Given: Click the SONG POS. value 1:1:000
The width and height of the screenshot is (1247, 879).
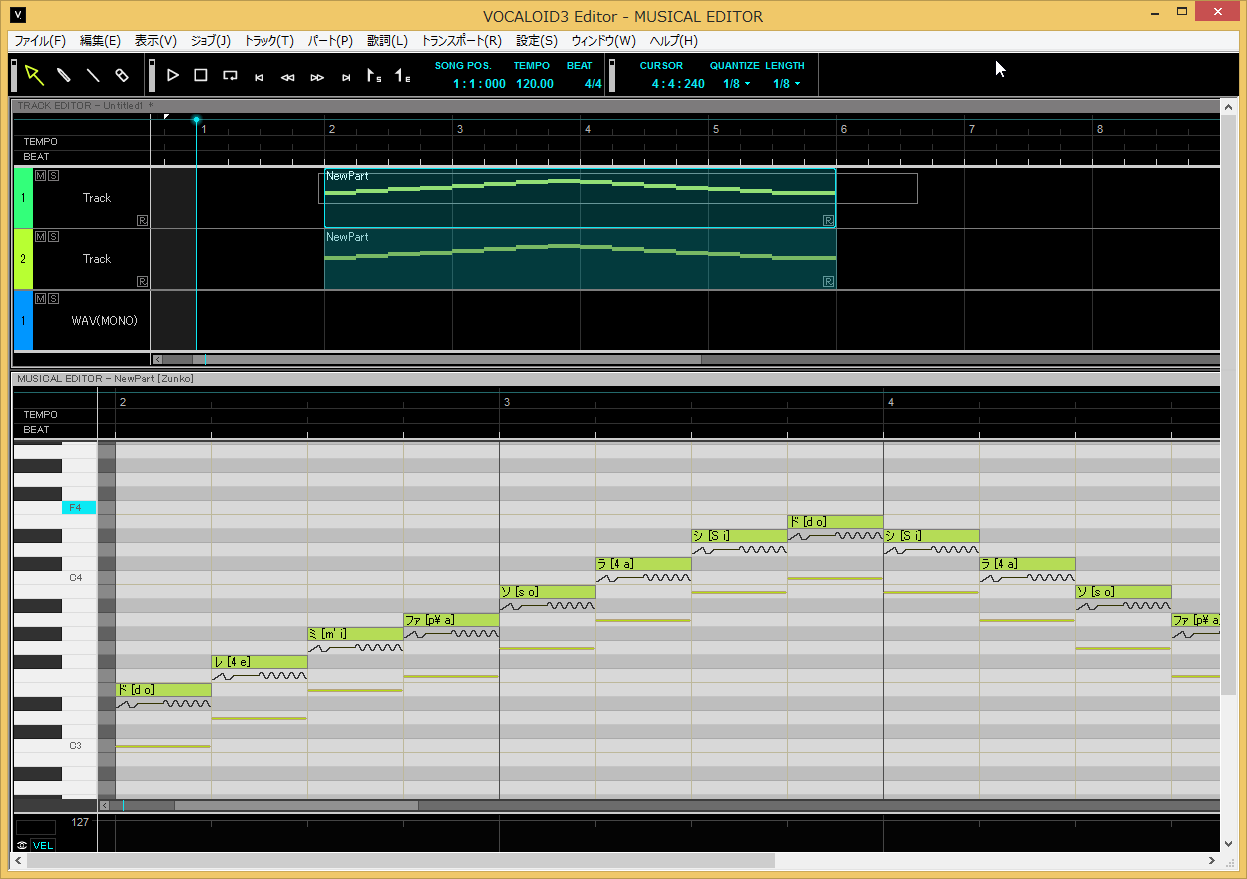Looking at the screenshot, I should [480, 84].
